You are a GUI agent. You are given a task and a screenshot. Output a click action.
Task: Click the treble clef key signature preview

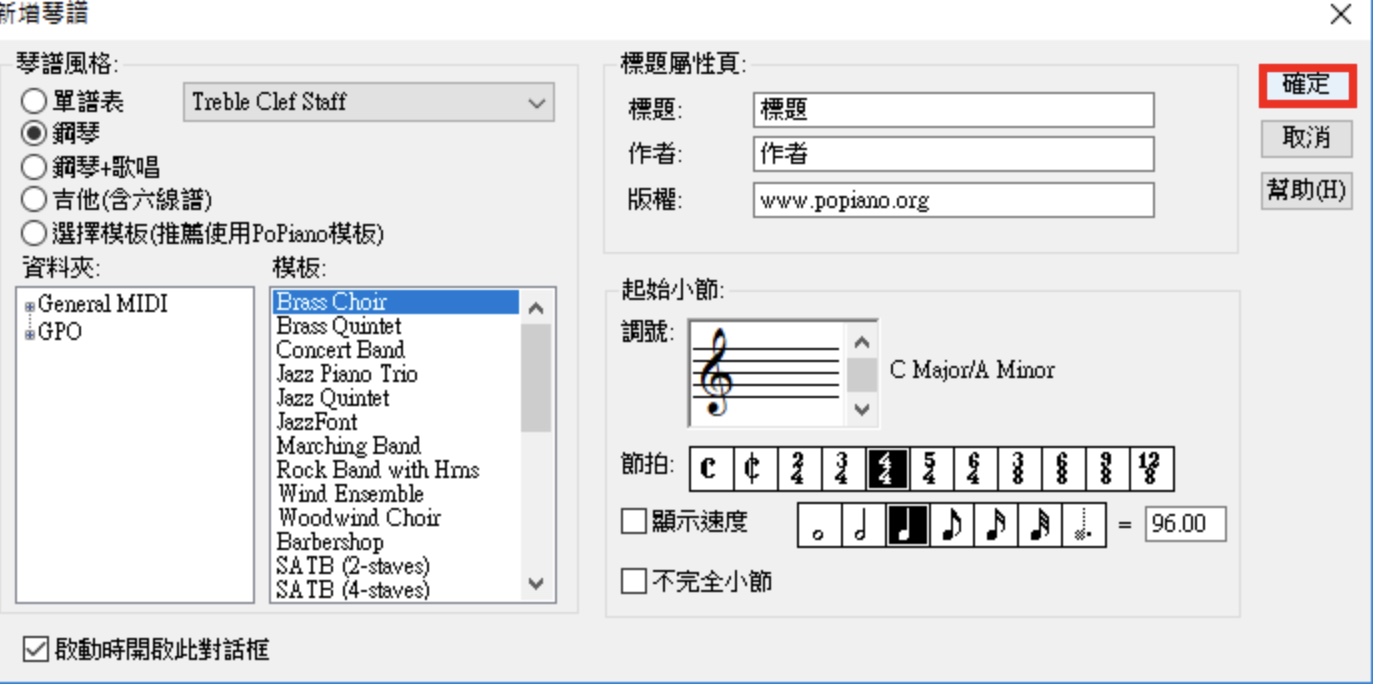(766, 373)
